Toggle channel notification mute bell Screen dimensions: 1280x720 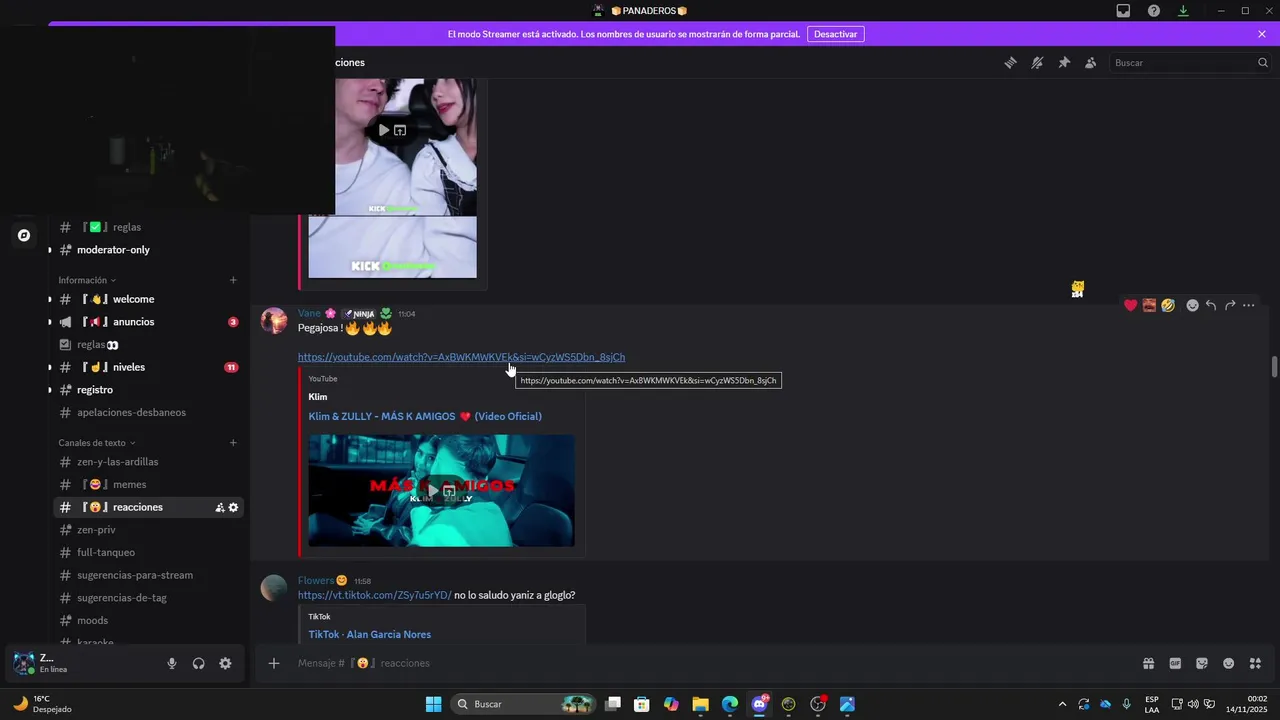(1037, 62)
